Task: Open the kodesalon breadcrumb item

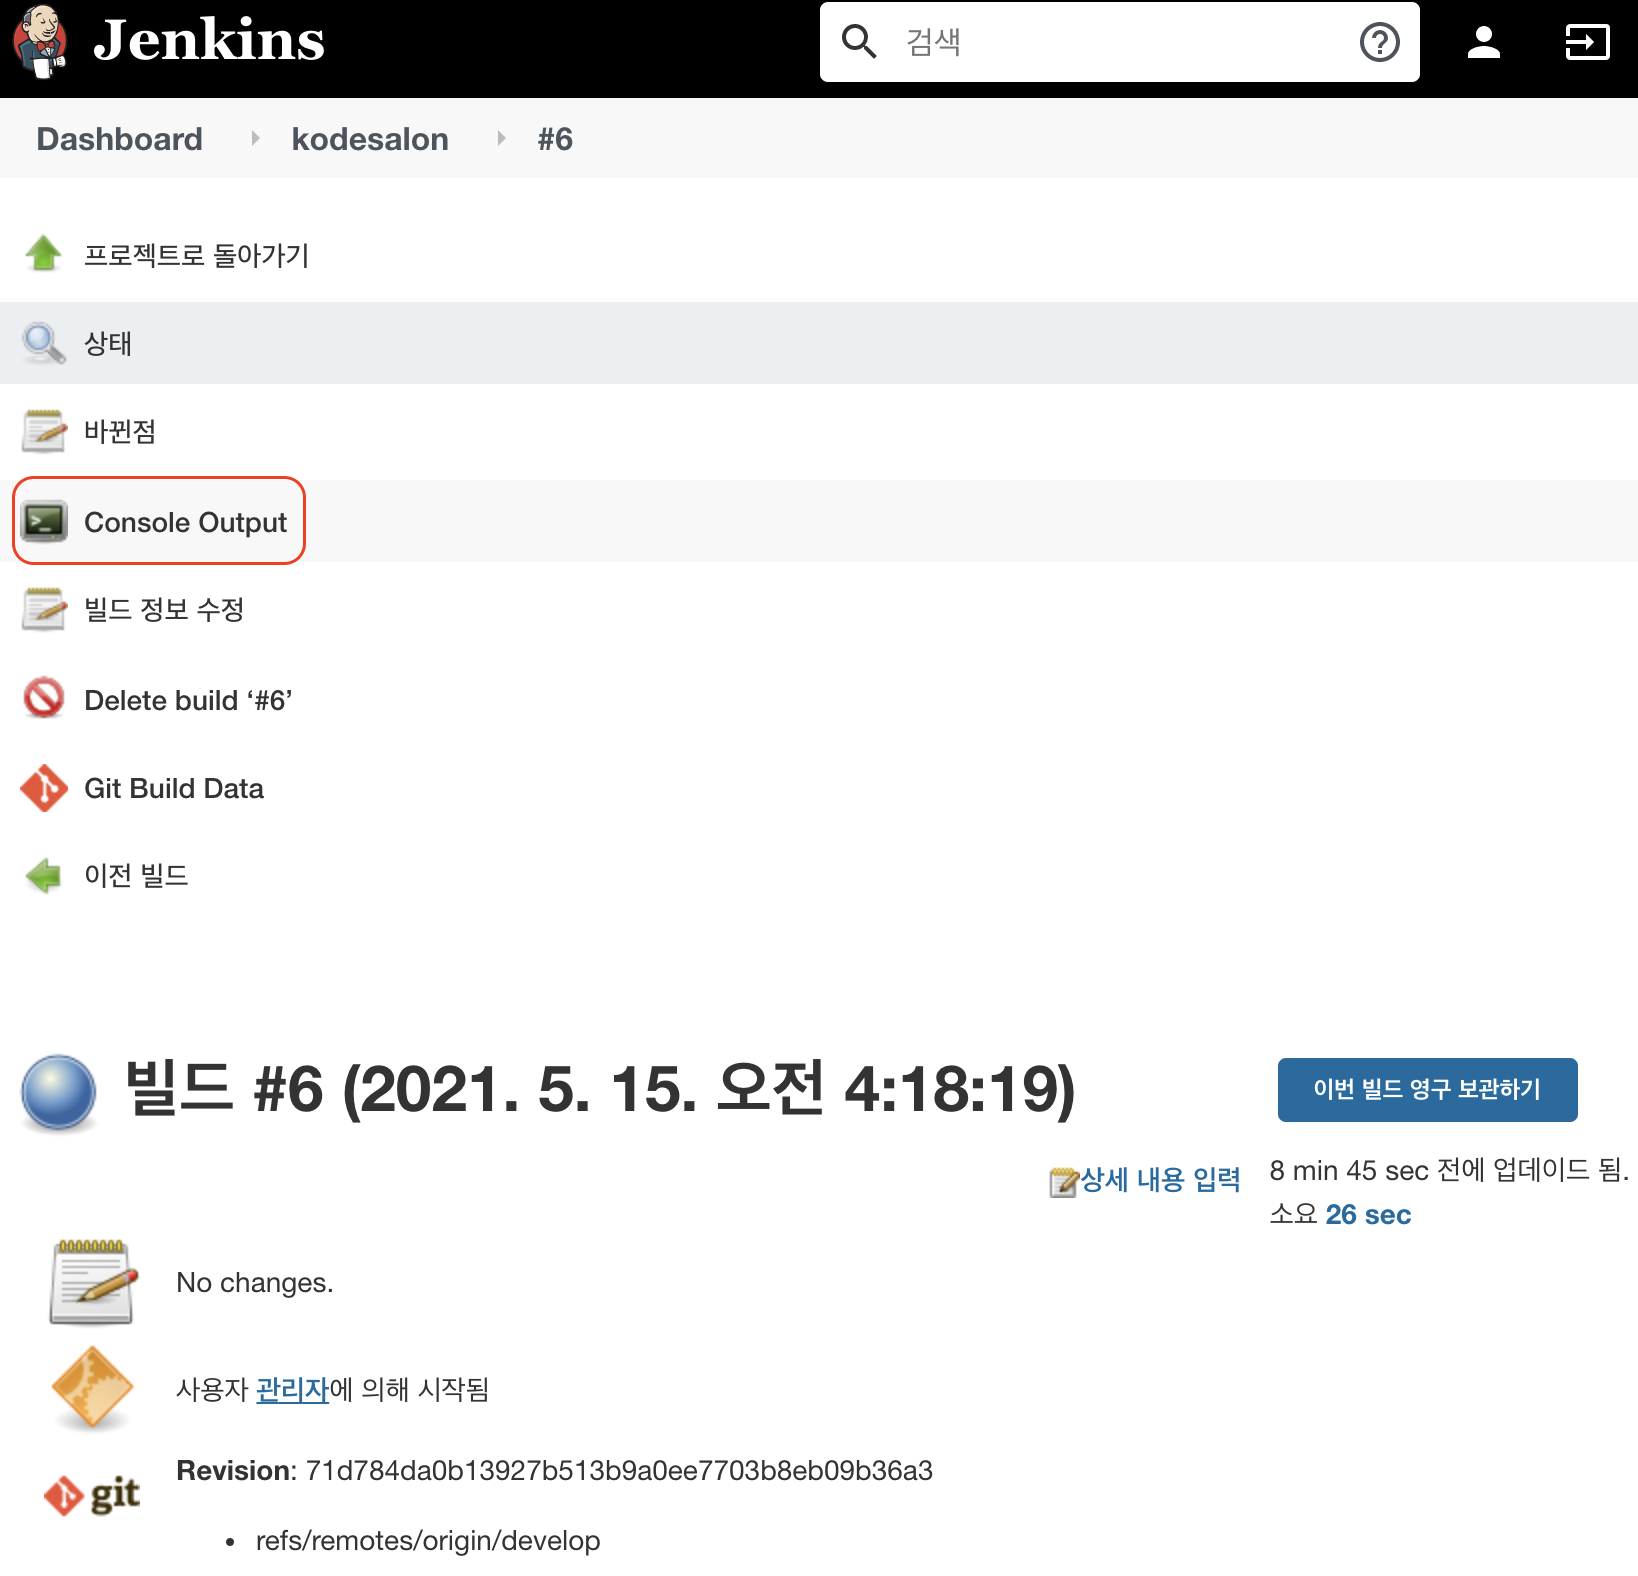Action: click(370, 139)
